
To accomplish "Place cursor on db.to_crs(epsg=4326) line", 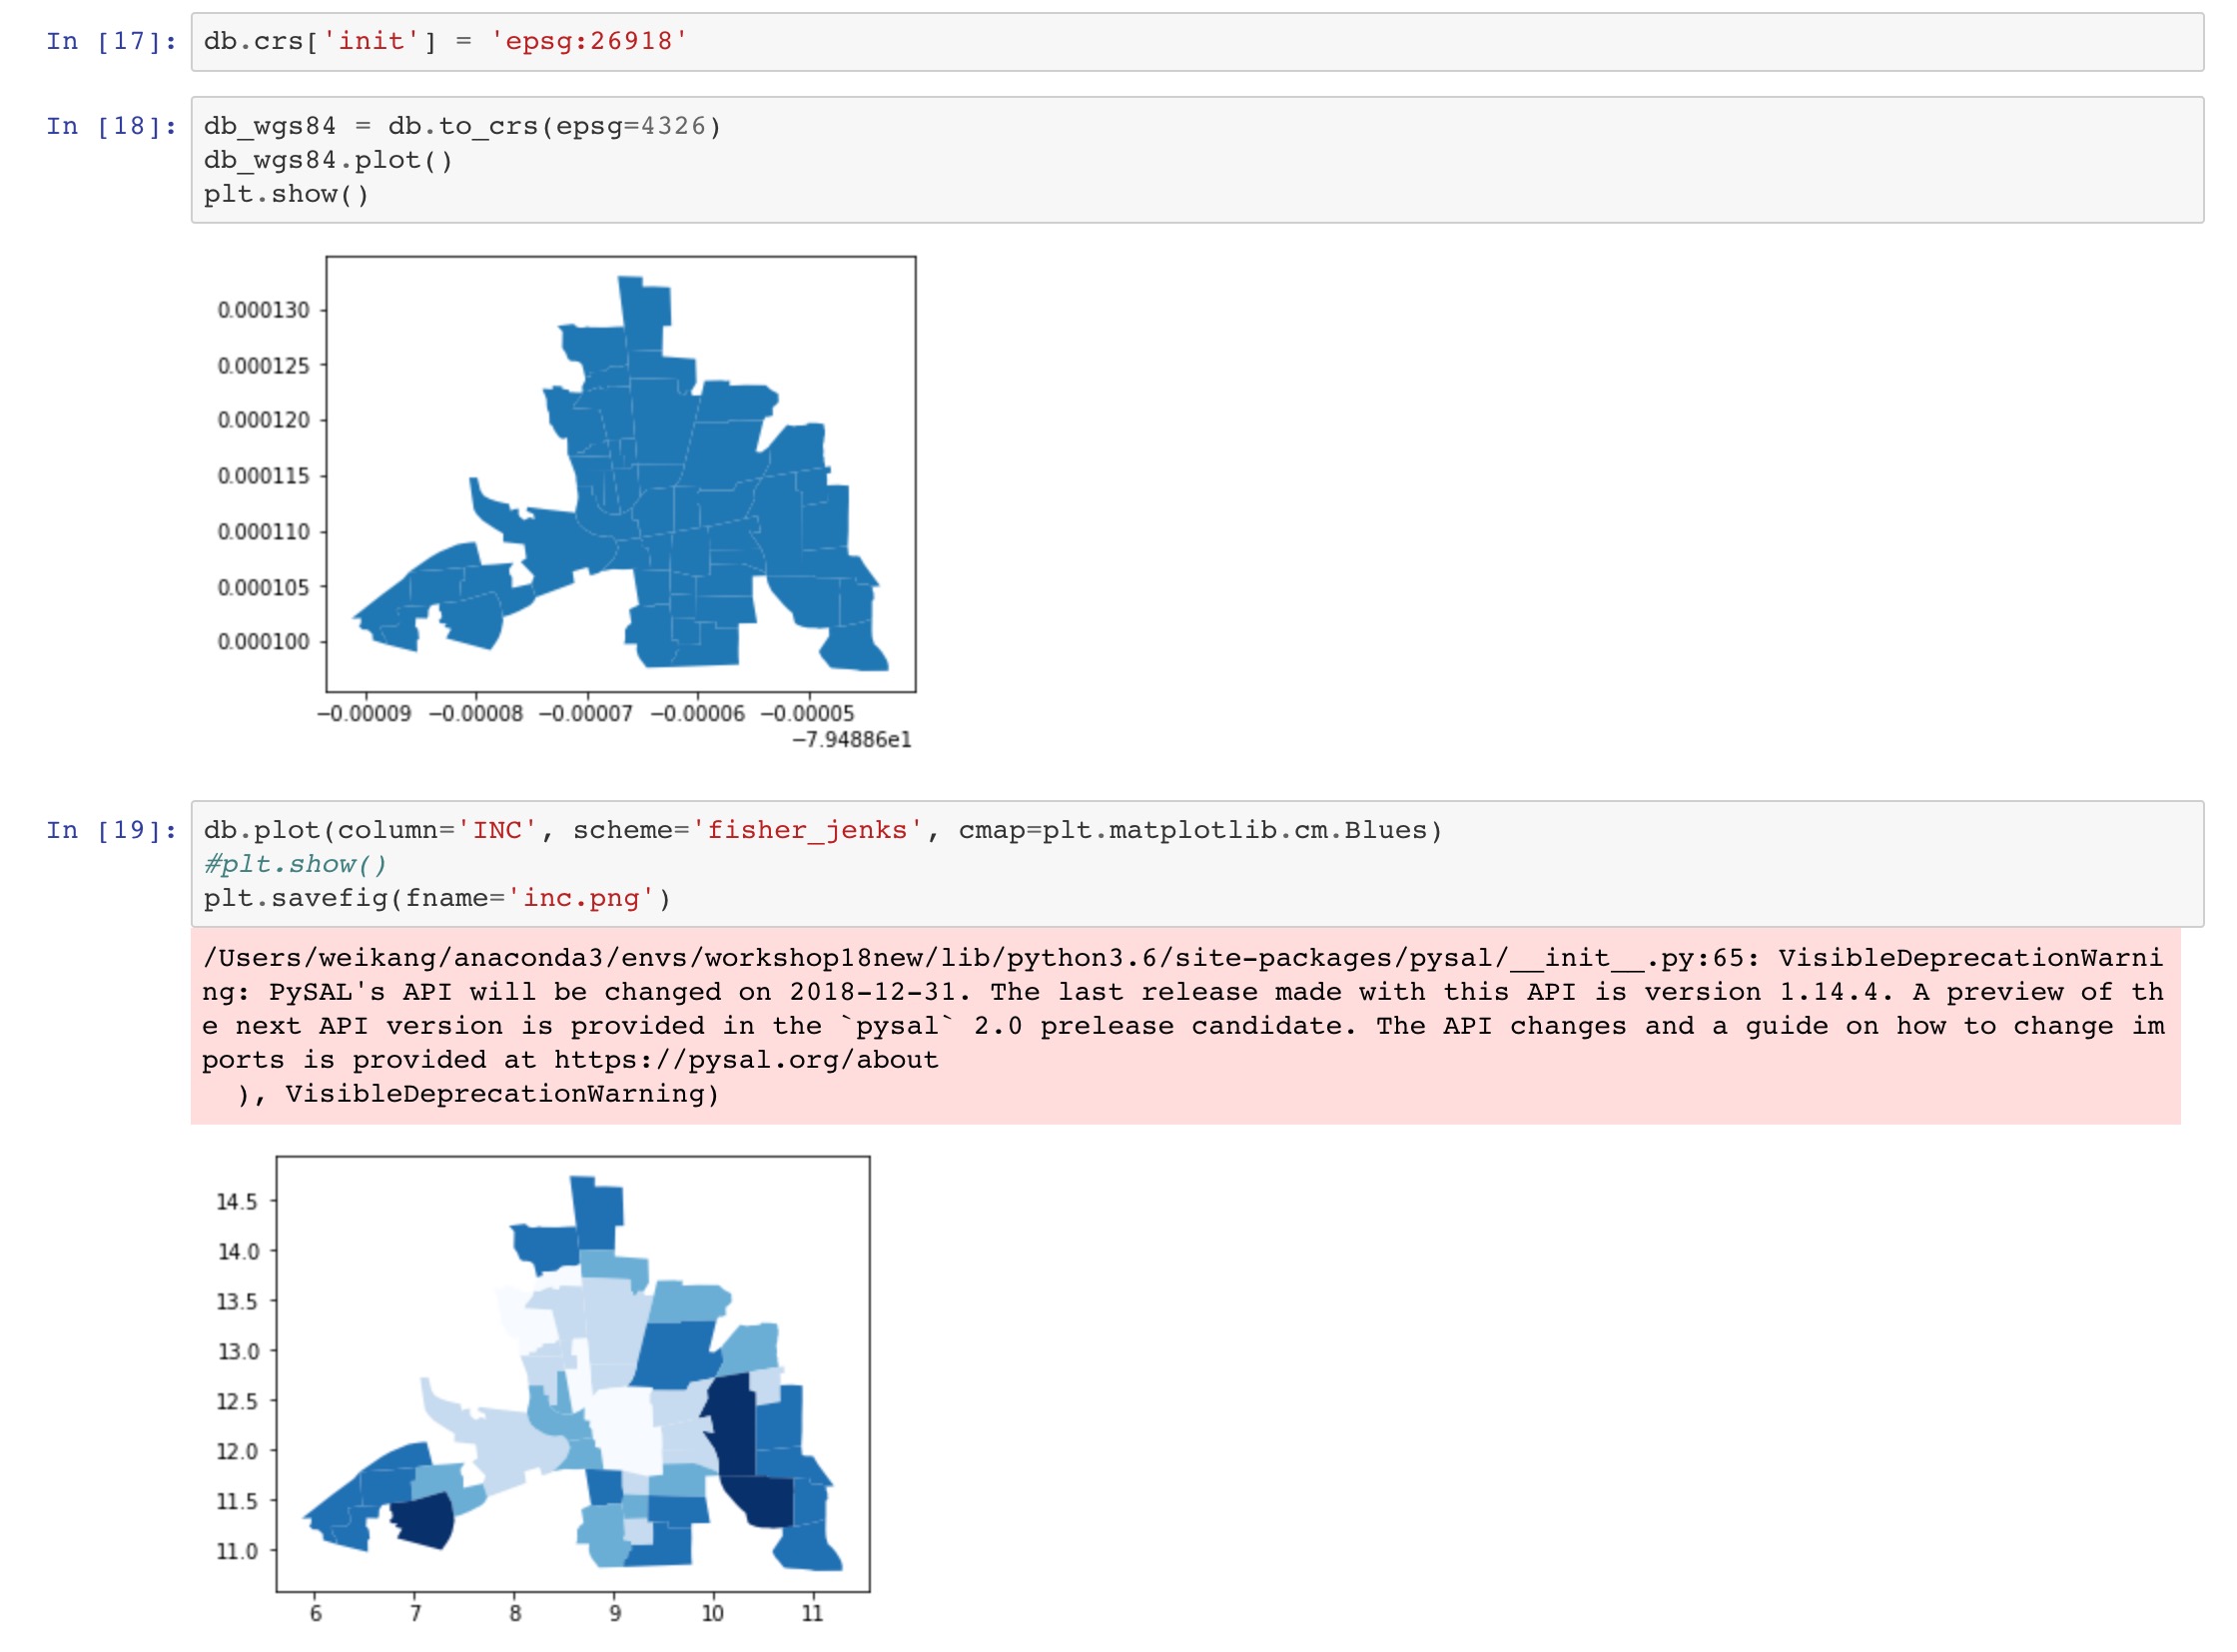I will click(x=462, y=126).
